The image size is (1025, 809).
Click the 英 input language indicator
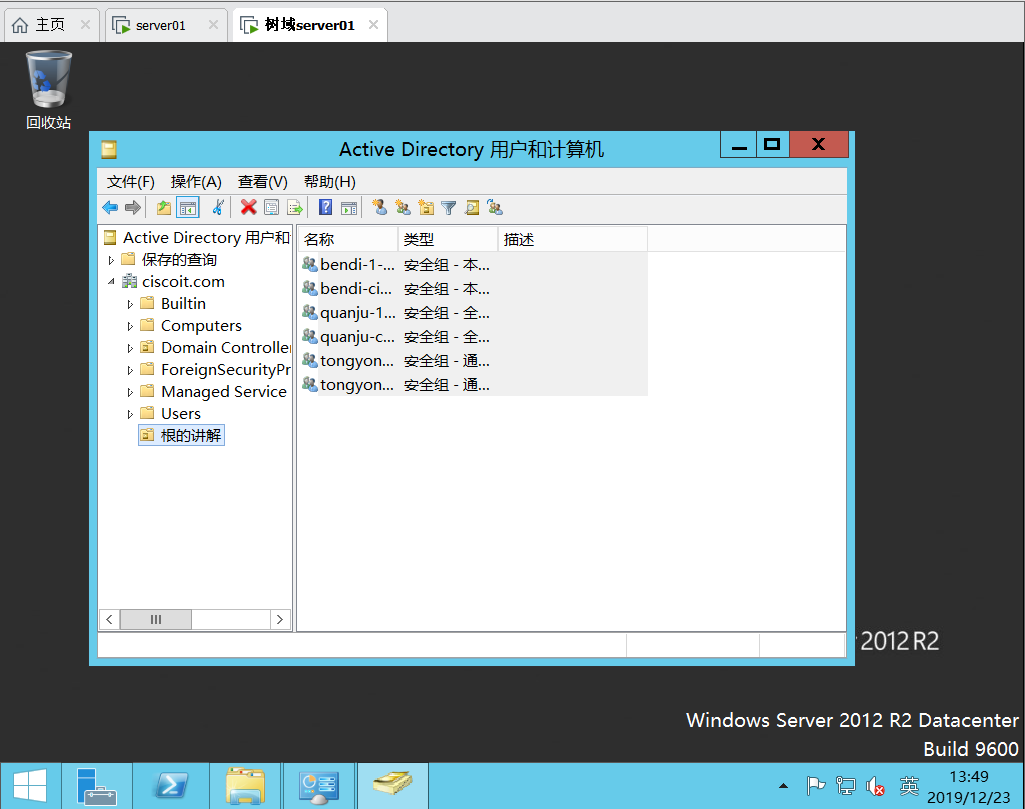[x=909, y=785]
